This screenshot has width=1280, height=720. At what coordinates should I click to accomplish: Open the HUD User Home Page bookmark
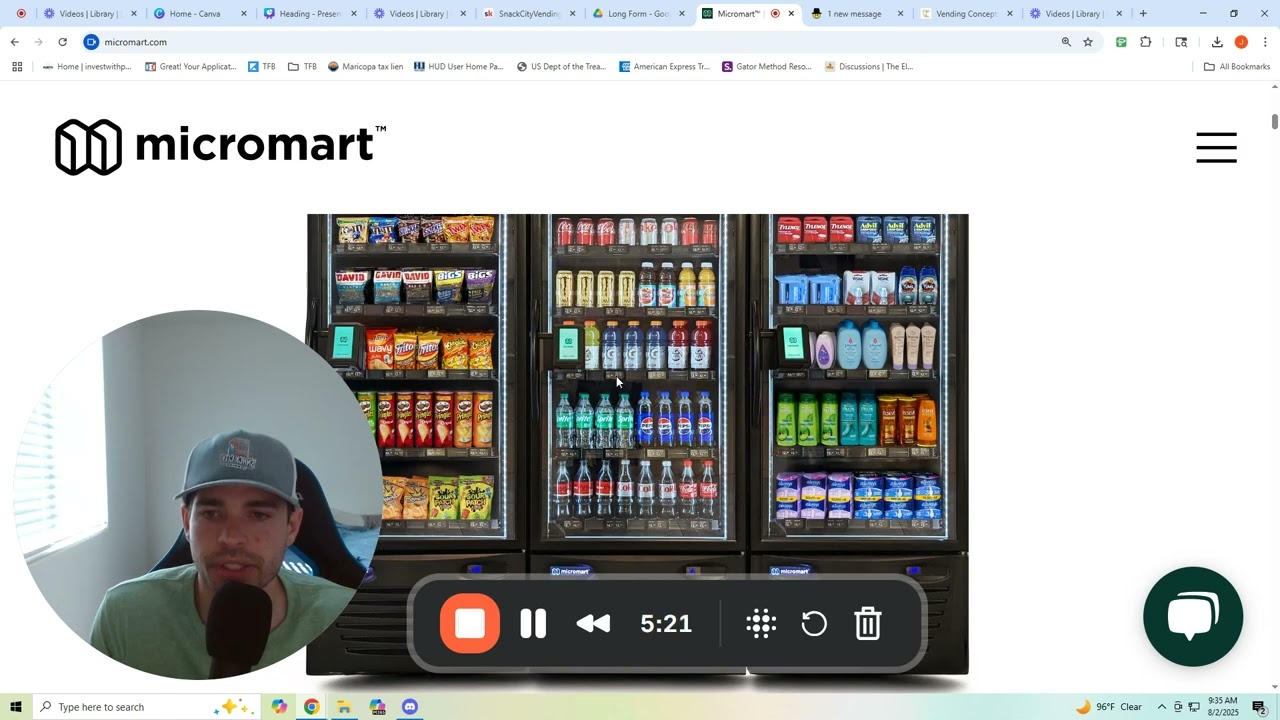(458, 67)
